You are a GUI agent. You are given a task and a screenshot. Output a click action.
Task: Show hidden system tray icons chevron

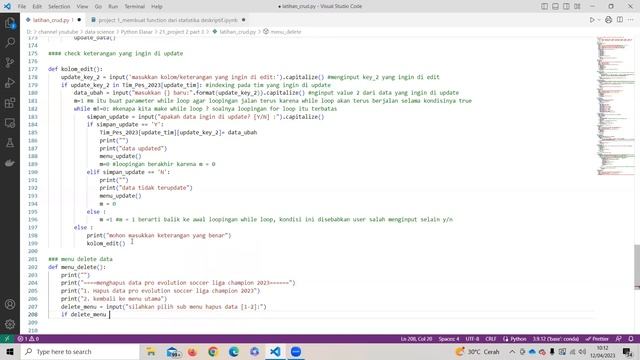pyautogui.click(x=512, y=351)
